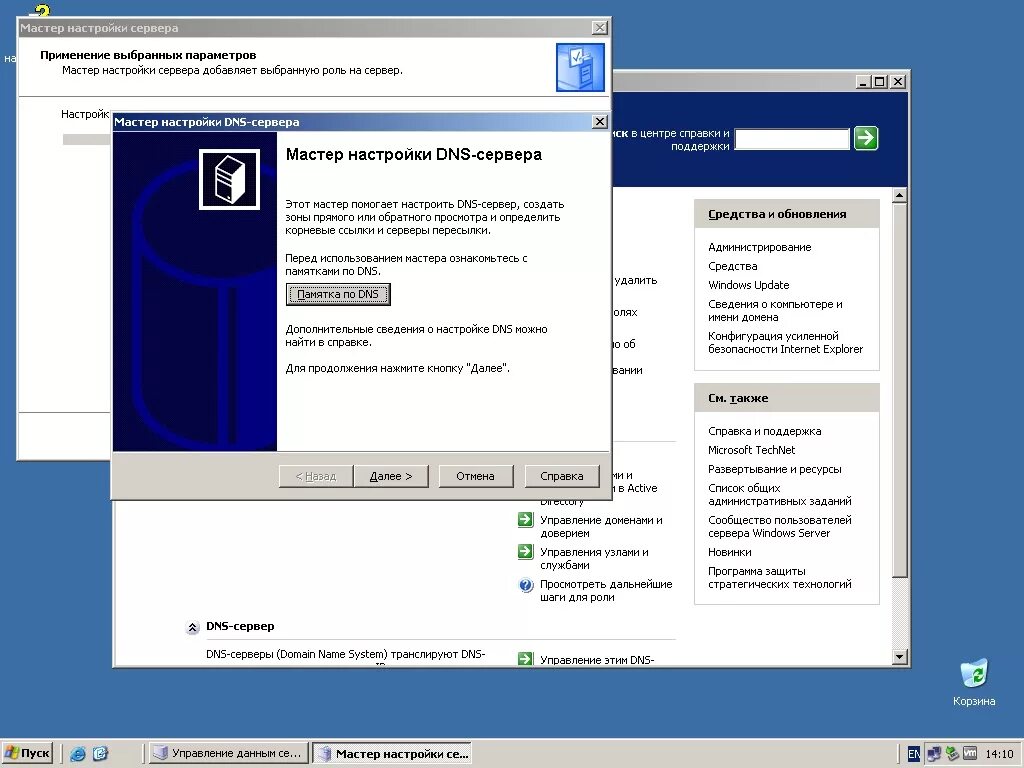1024x768 pixels.
Task: Click arrow icon next to Управление этим DNS
Action: point(526,658)
